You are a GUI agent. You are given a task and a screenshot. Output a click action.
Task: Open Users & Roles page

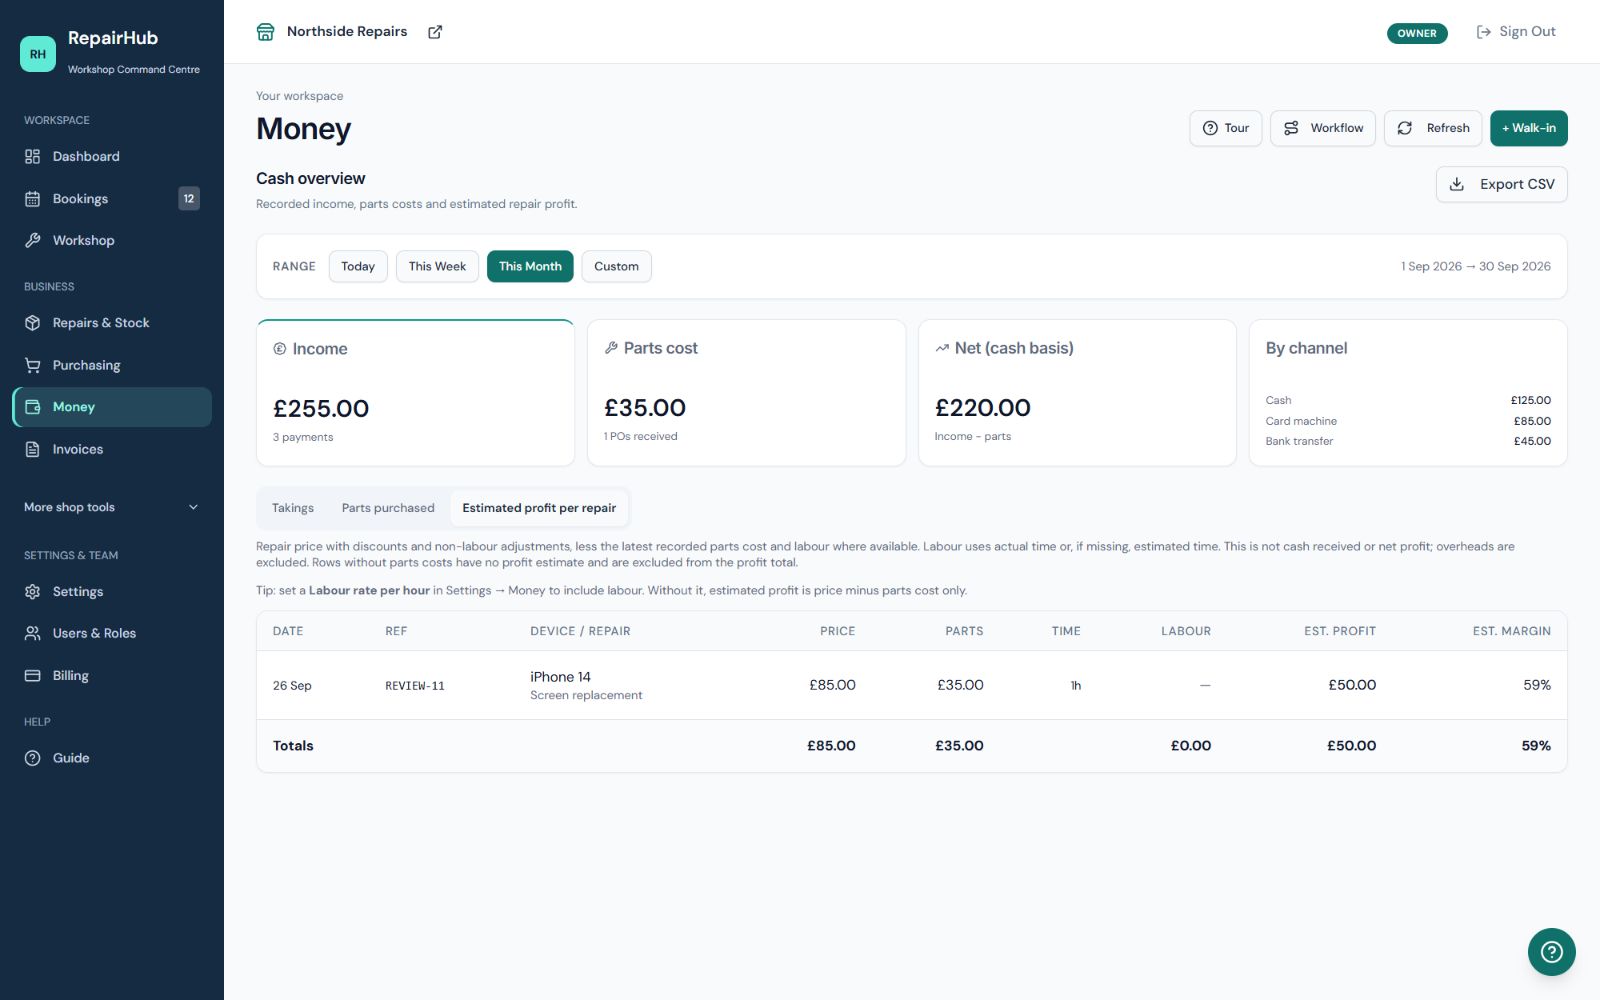(x=112, y=634)
